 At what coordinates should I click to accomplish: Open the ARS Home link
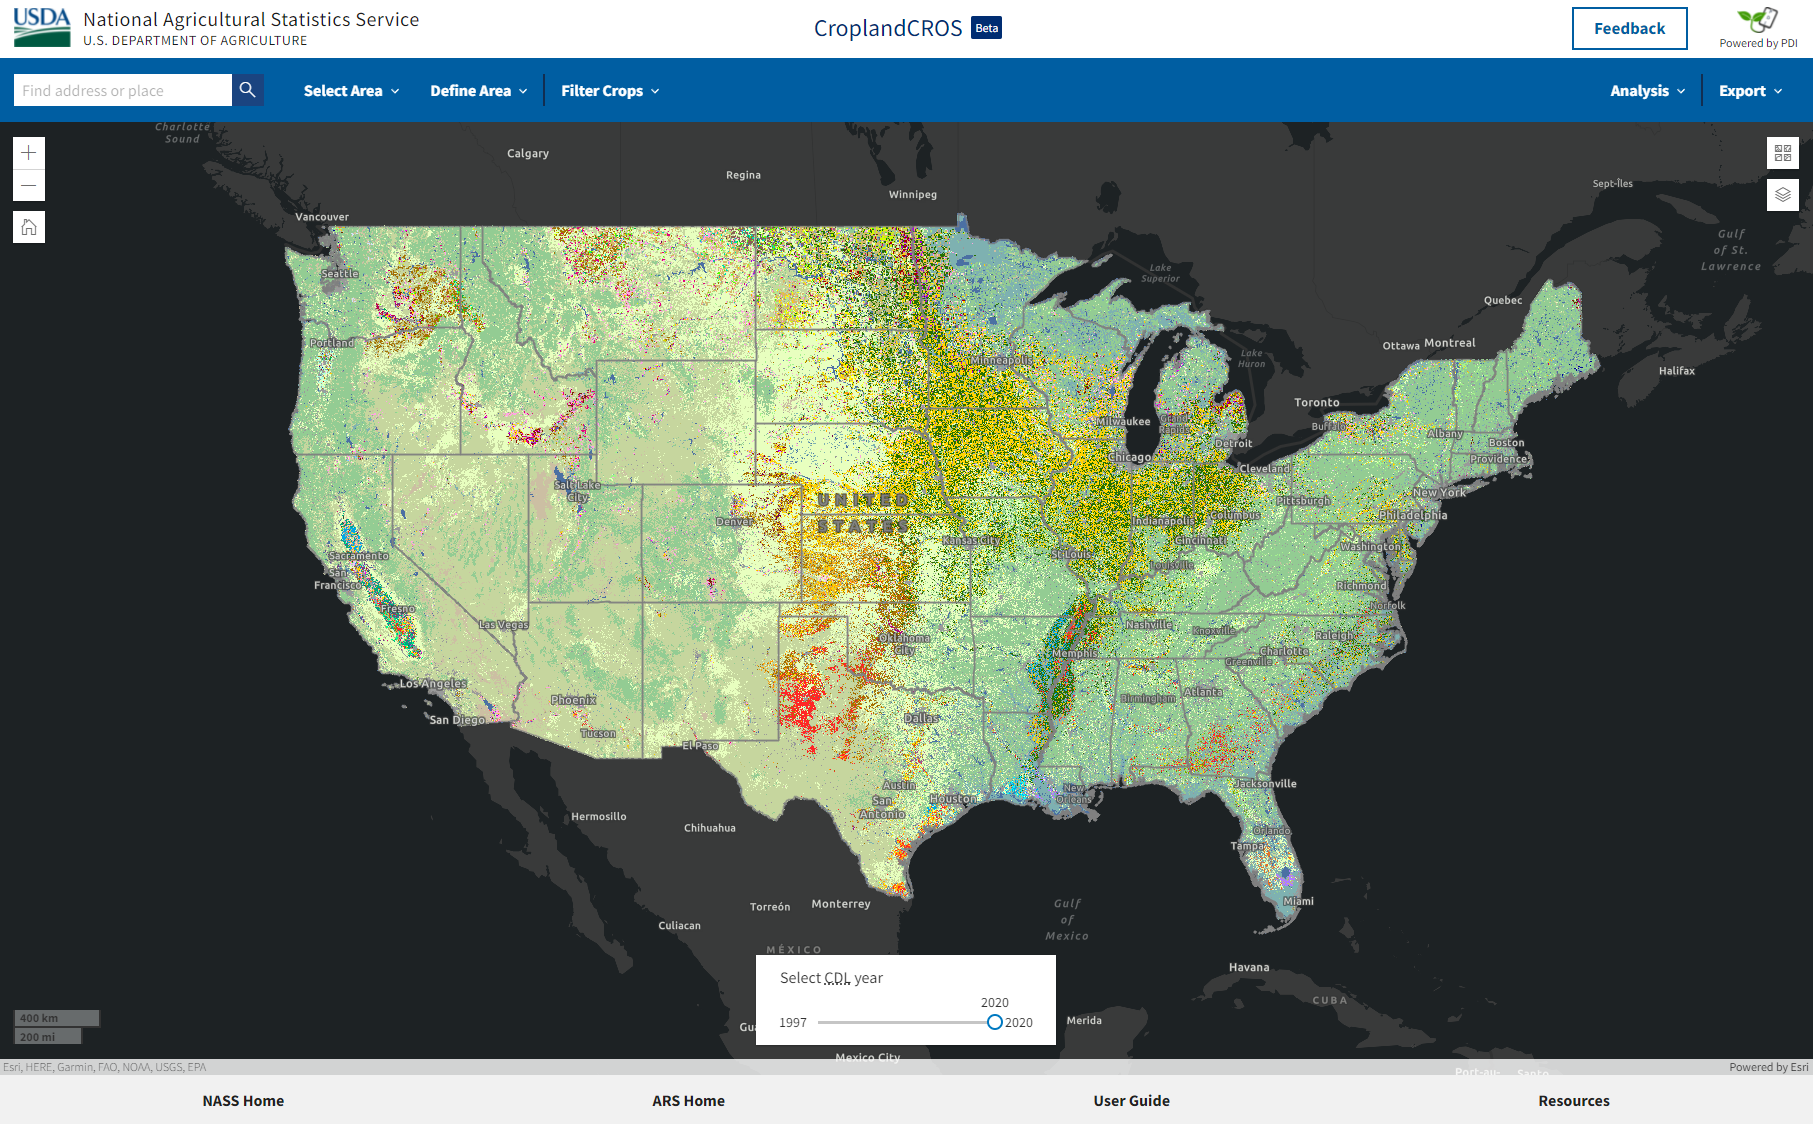[x=688, y=1100]
